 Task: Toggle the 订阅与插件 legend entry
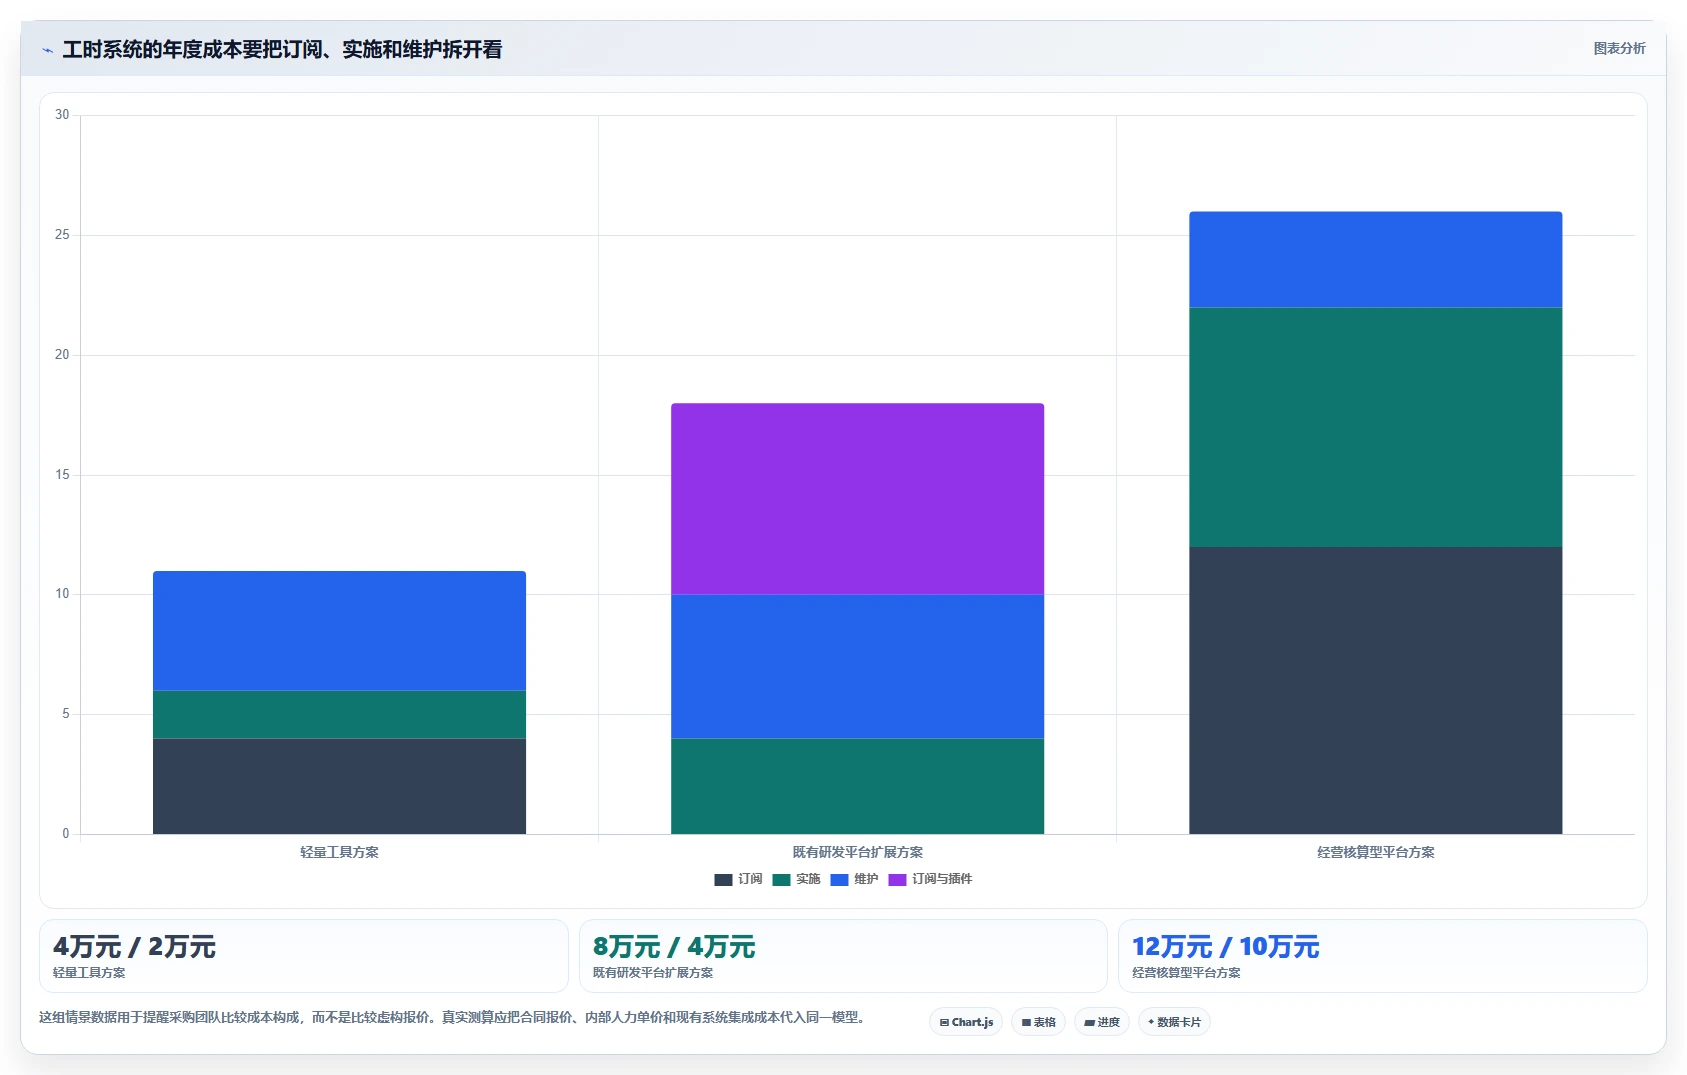930,879
